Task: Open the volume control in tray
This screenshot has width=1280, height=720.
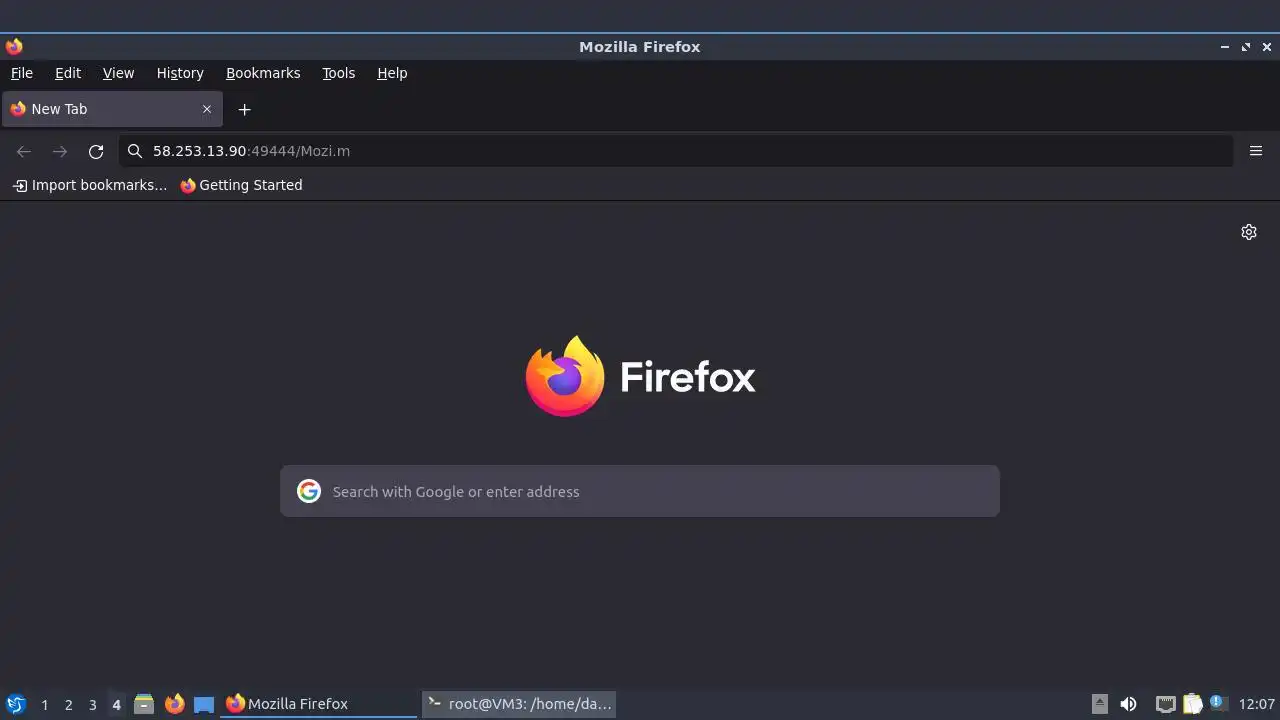Action: click(x=1128, y=704)
